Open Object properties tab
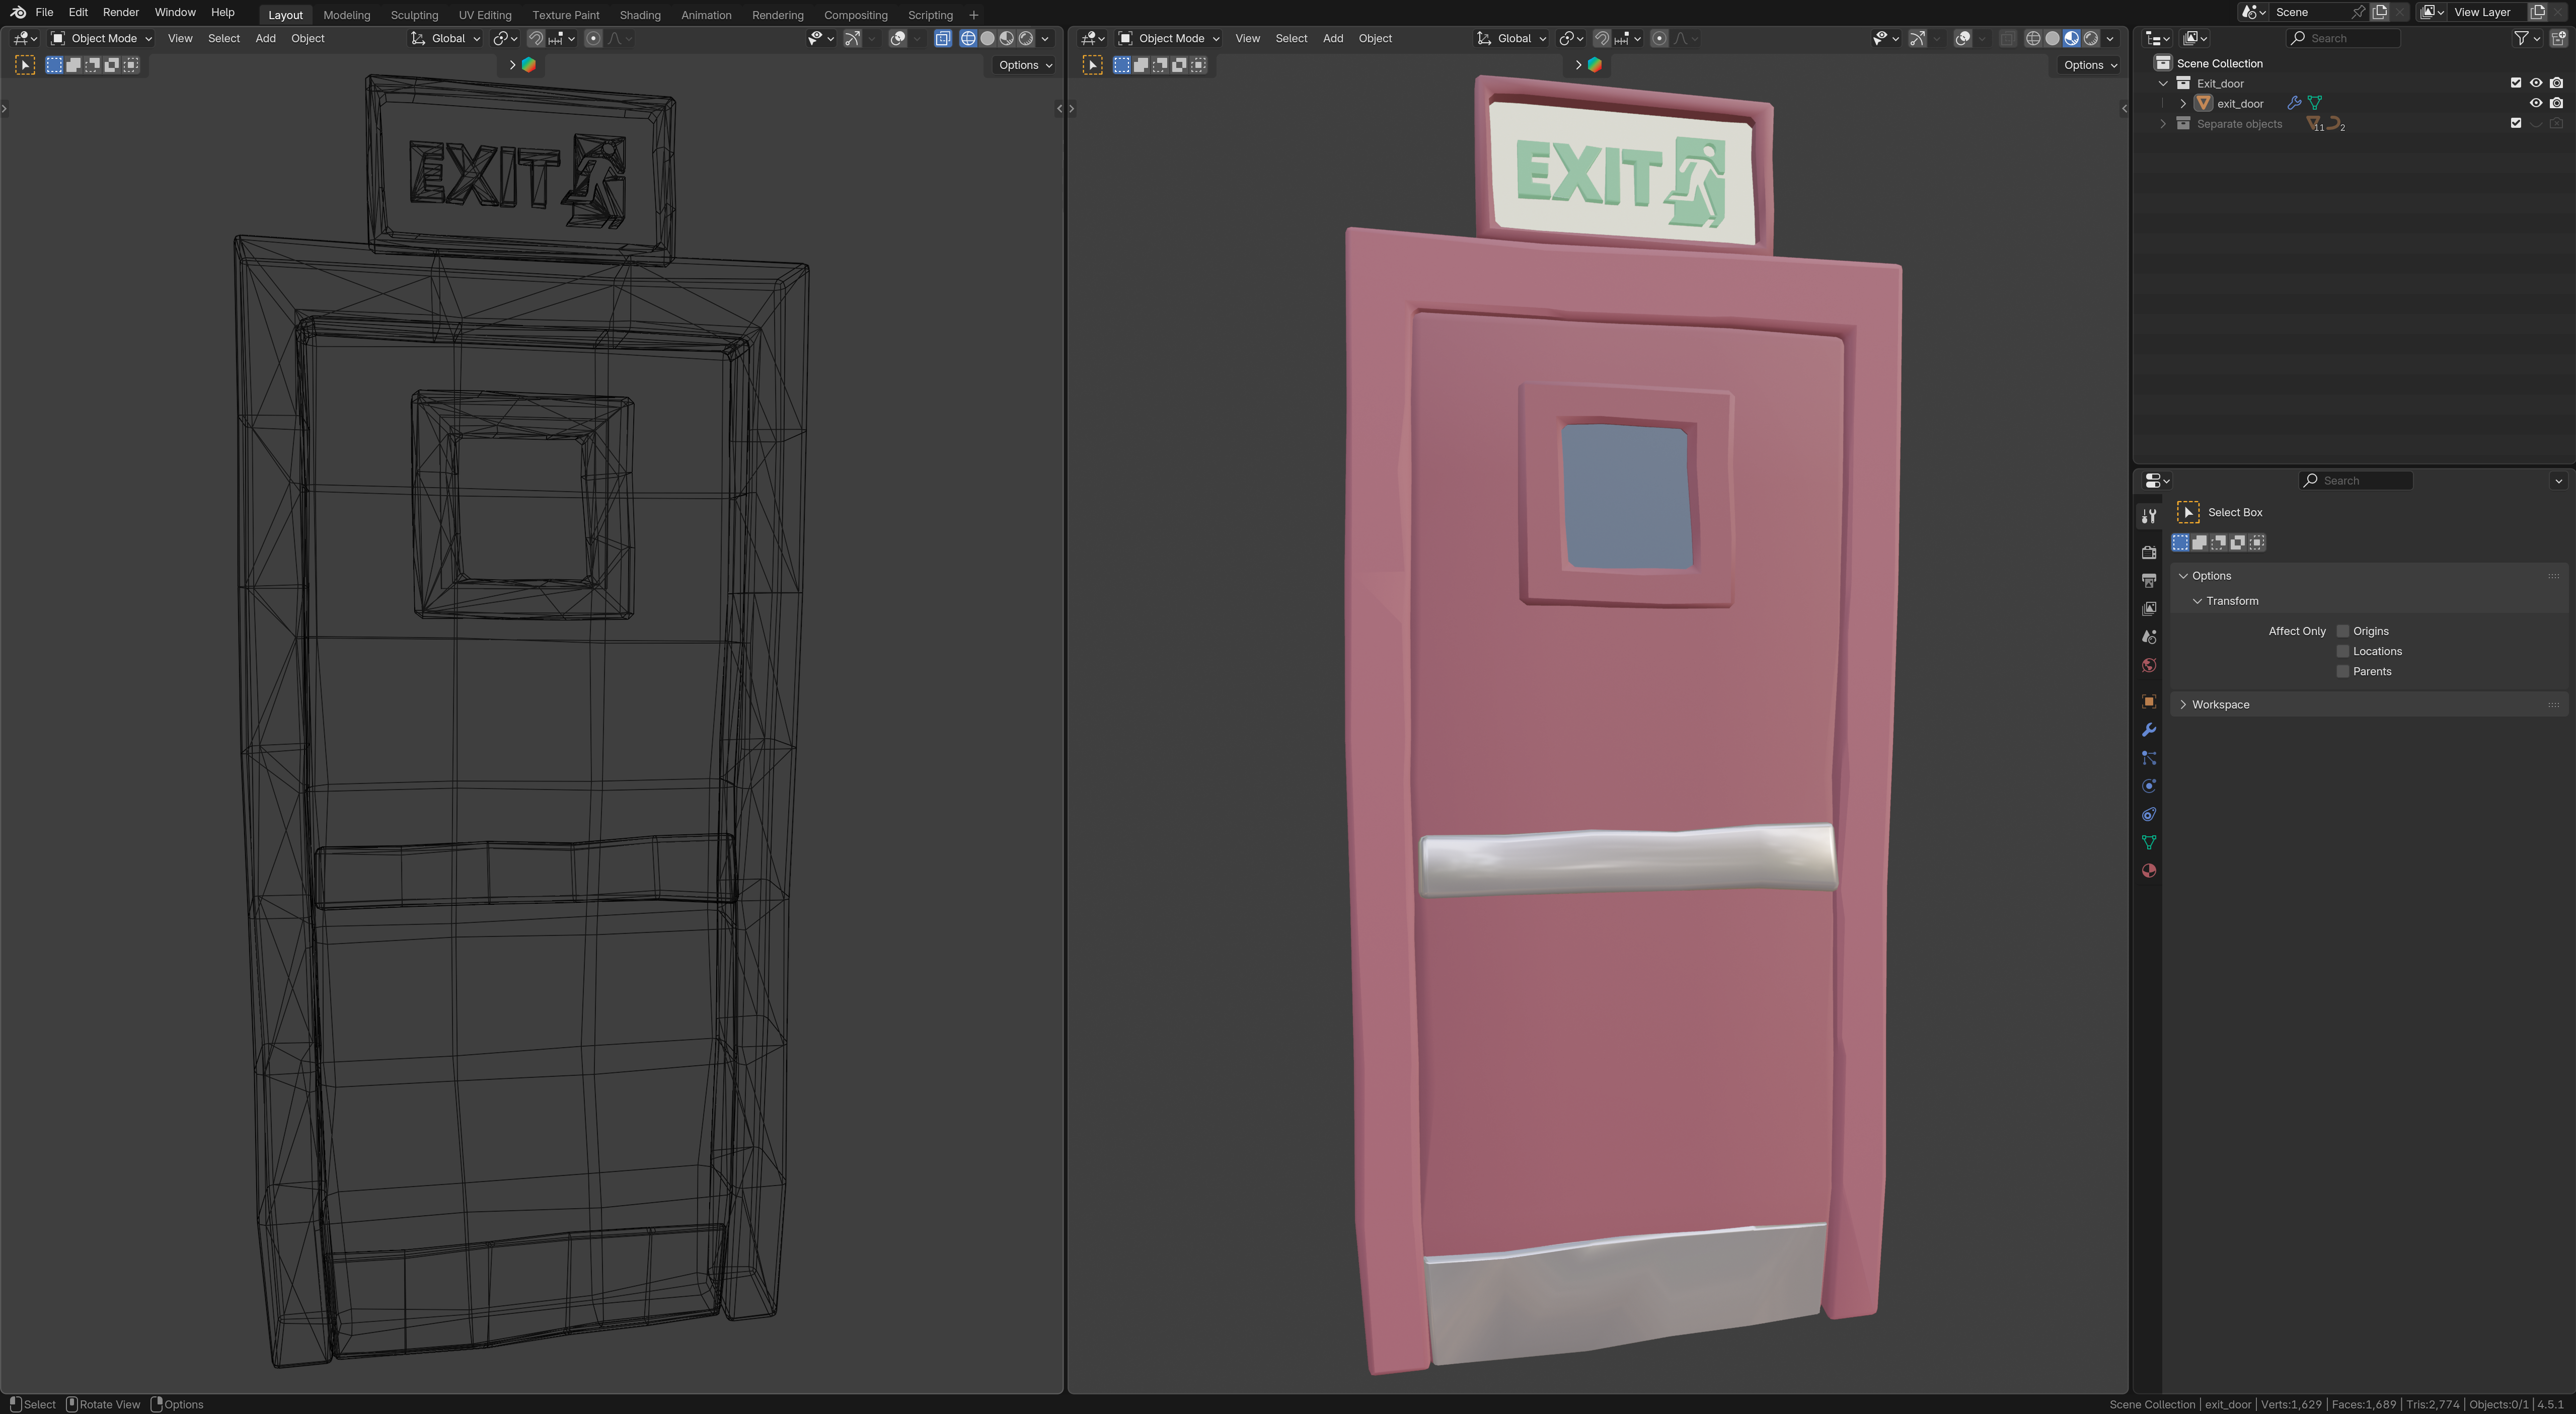Screen dimensions: 2576x1414 (x=2148, y=702)
